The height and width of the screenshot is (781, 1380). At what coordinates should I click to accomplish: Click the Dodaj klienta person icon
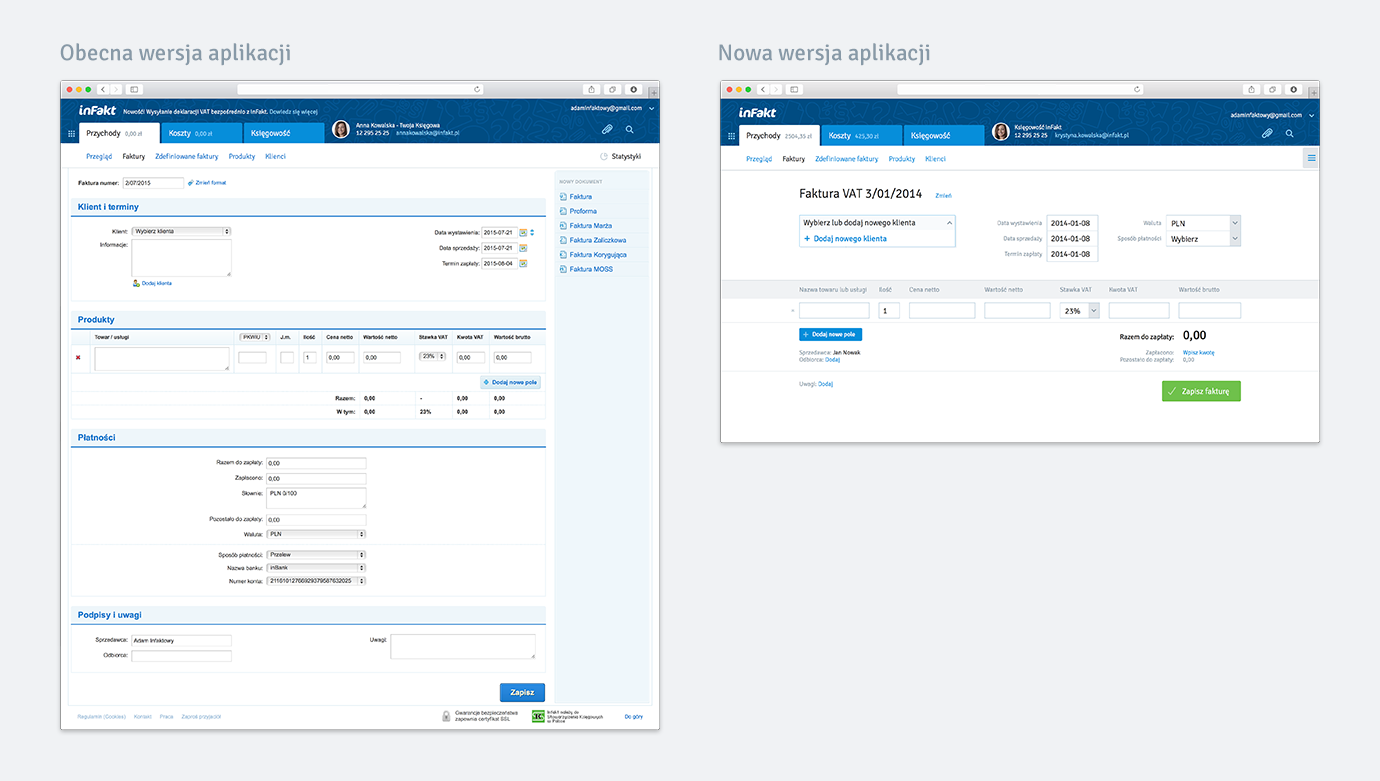tap(136, 283)
